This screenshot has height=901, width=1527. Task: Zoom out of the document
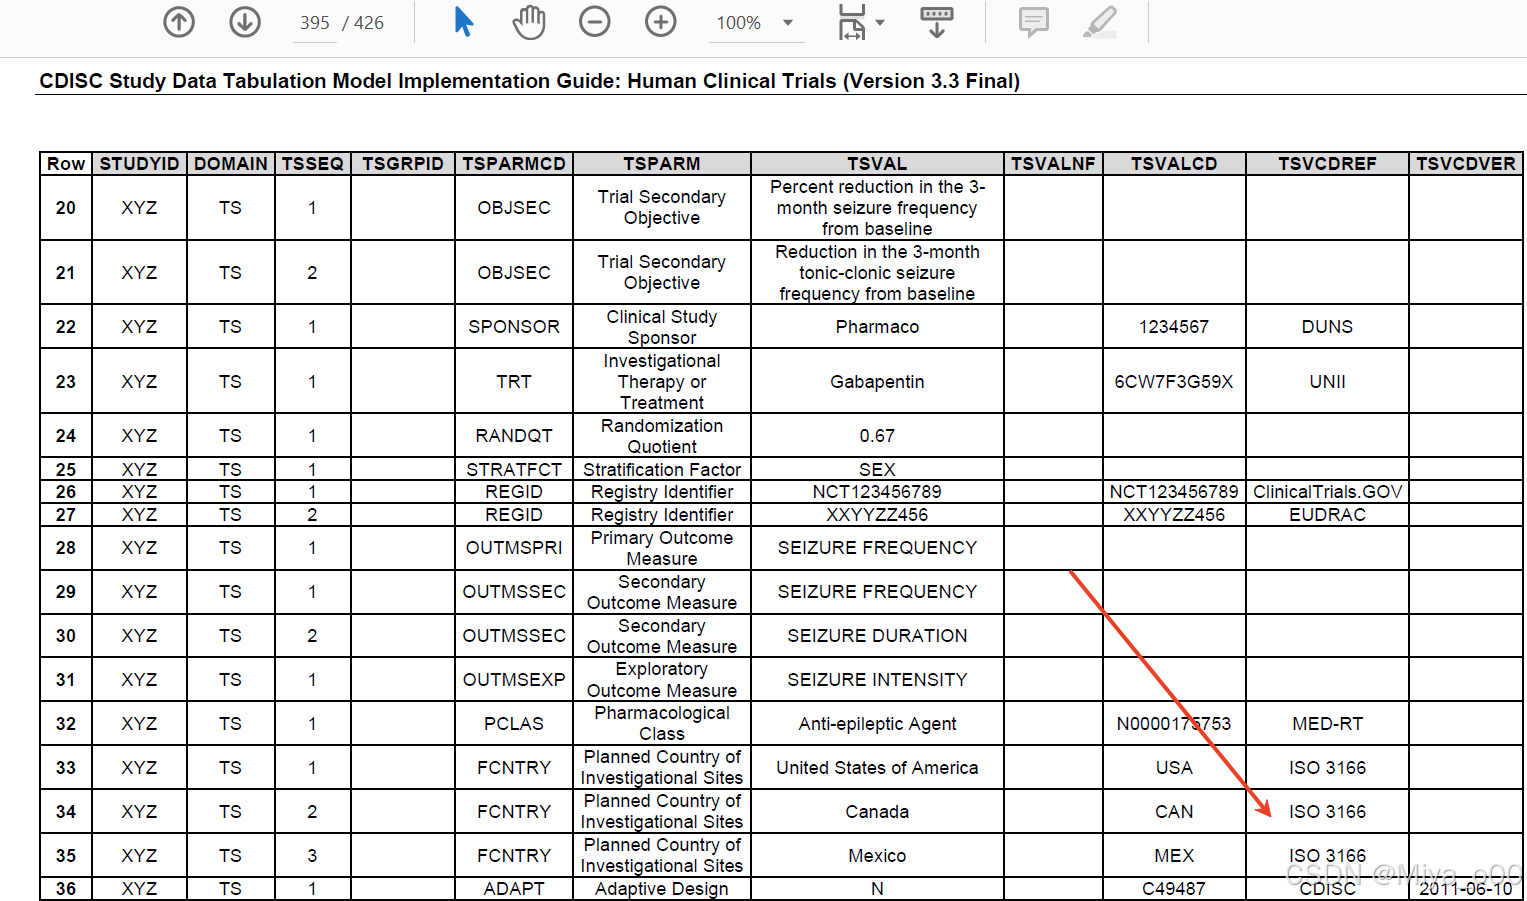coord(594,22)
